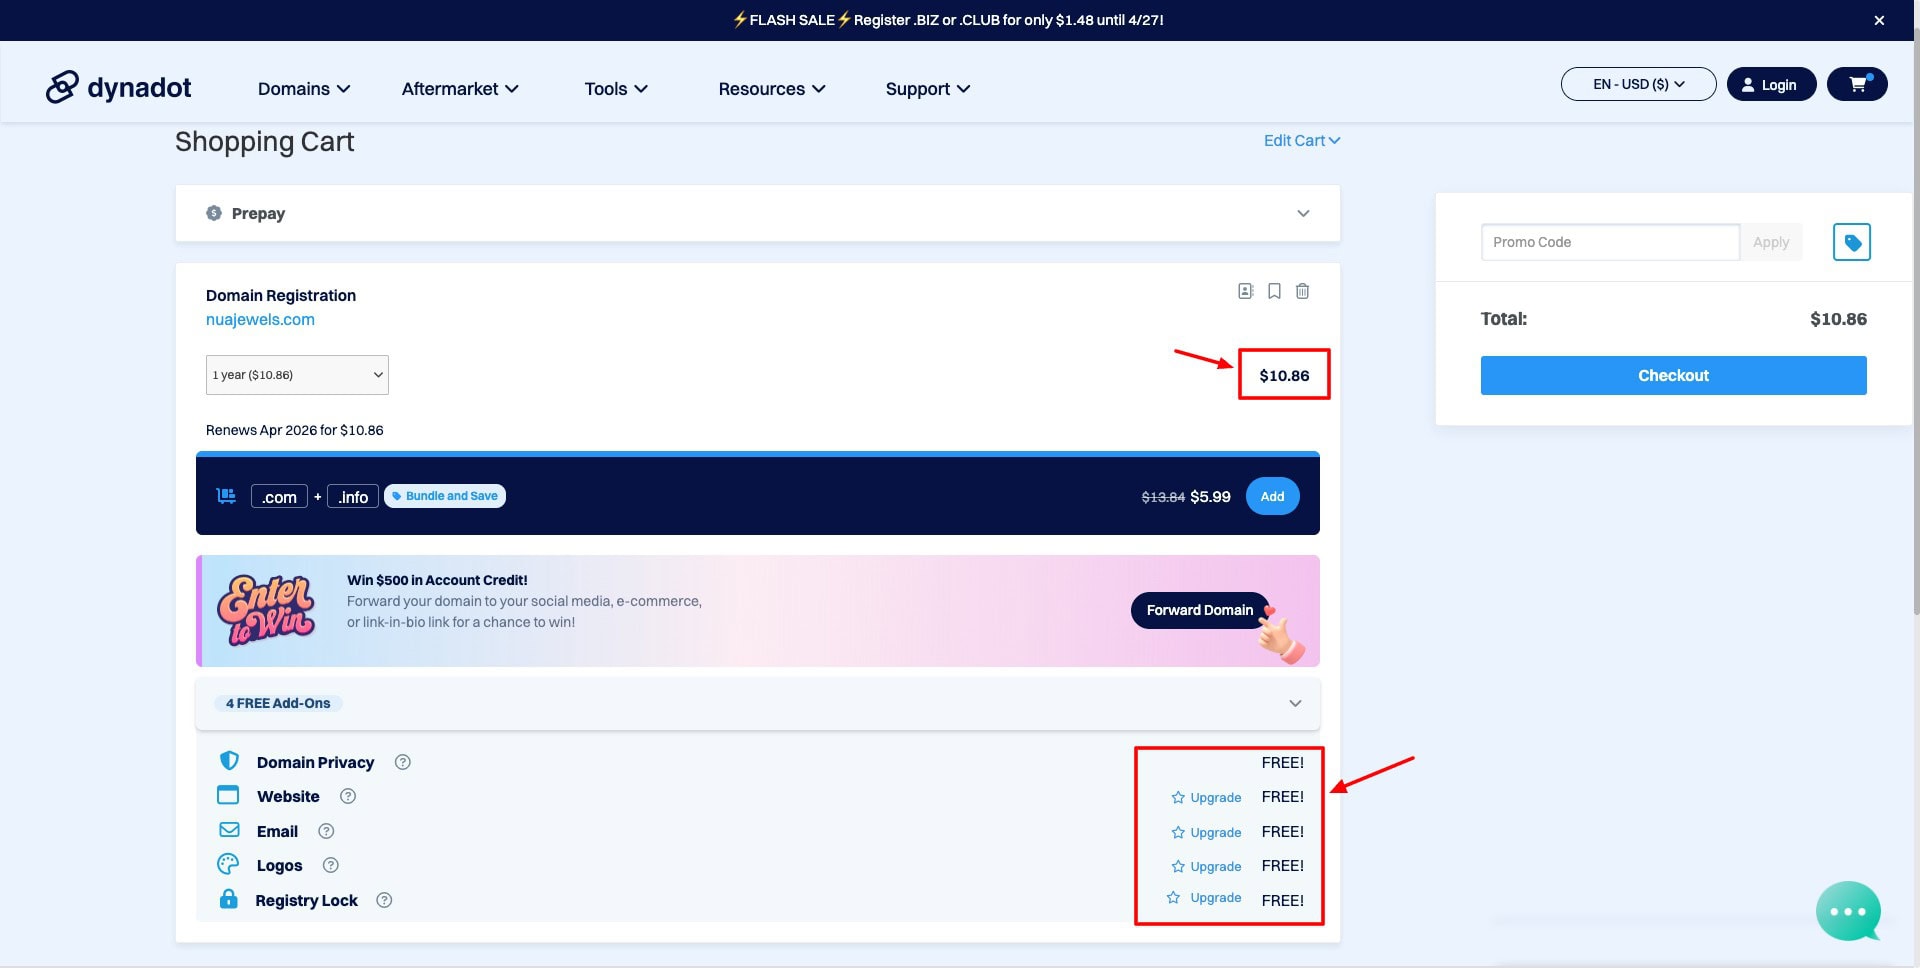The height and width of the screenshot is (968, 1920).
Task: Open the EN - USD currency selector
Action: (x=1638, y=84)
